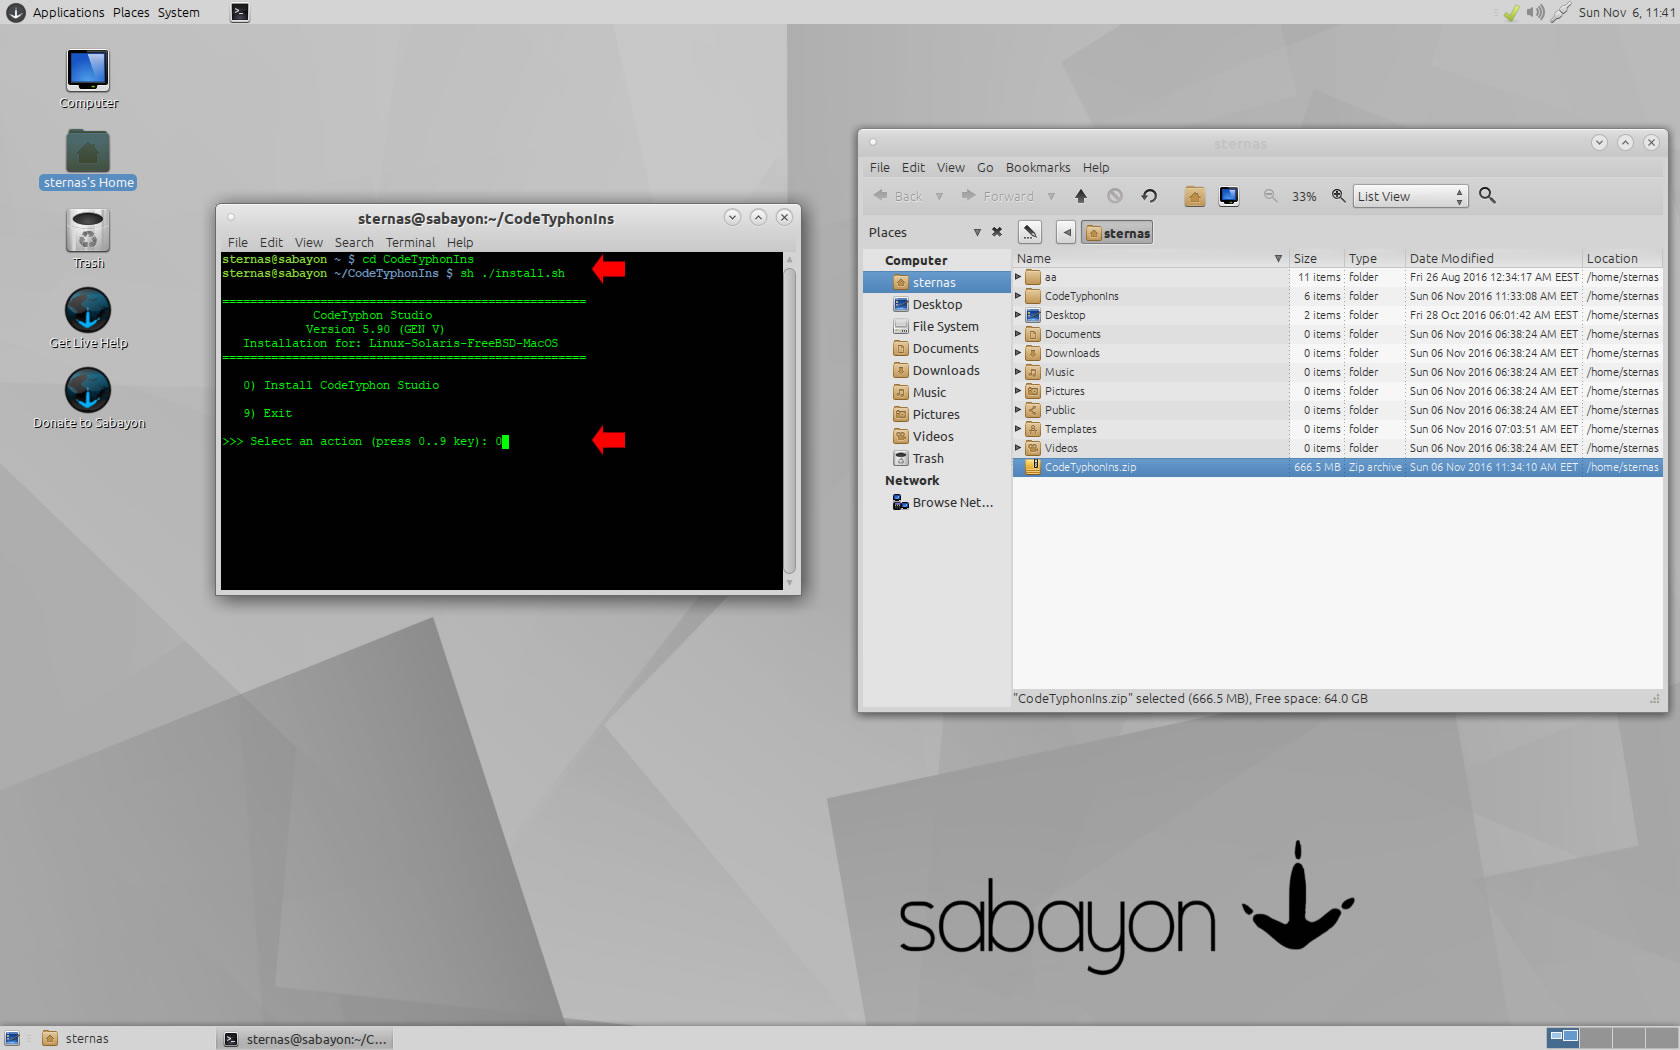Click the Show Desktop button in bottom panel
This screenshot has height=1050, width=1680.
tap(12, 1038)
